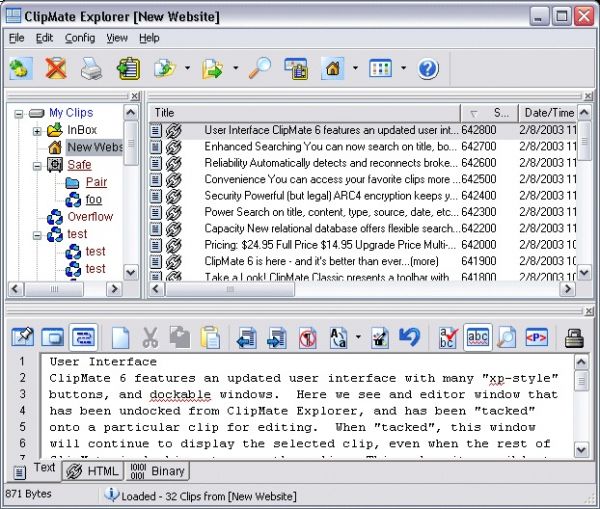600x509 pixels.
Task: Collapse the Safe collection node
Action: [37, 165]
